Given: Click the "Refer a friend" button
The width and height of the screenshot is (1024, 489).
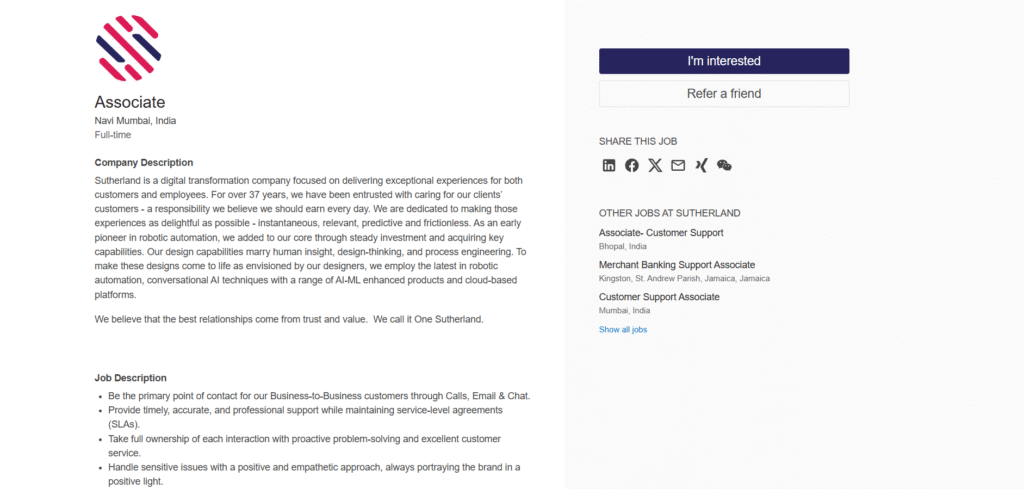Looking at the screenshot, I should (724, 94).
